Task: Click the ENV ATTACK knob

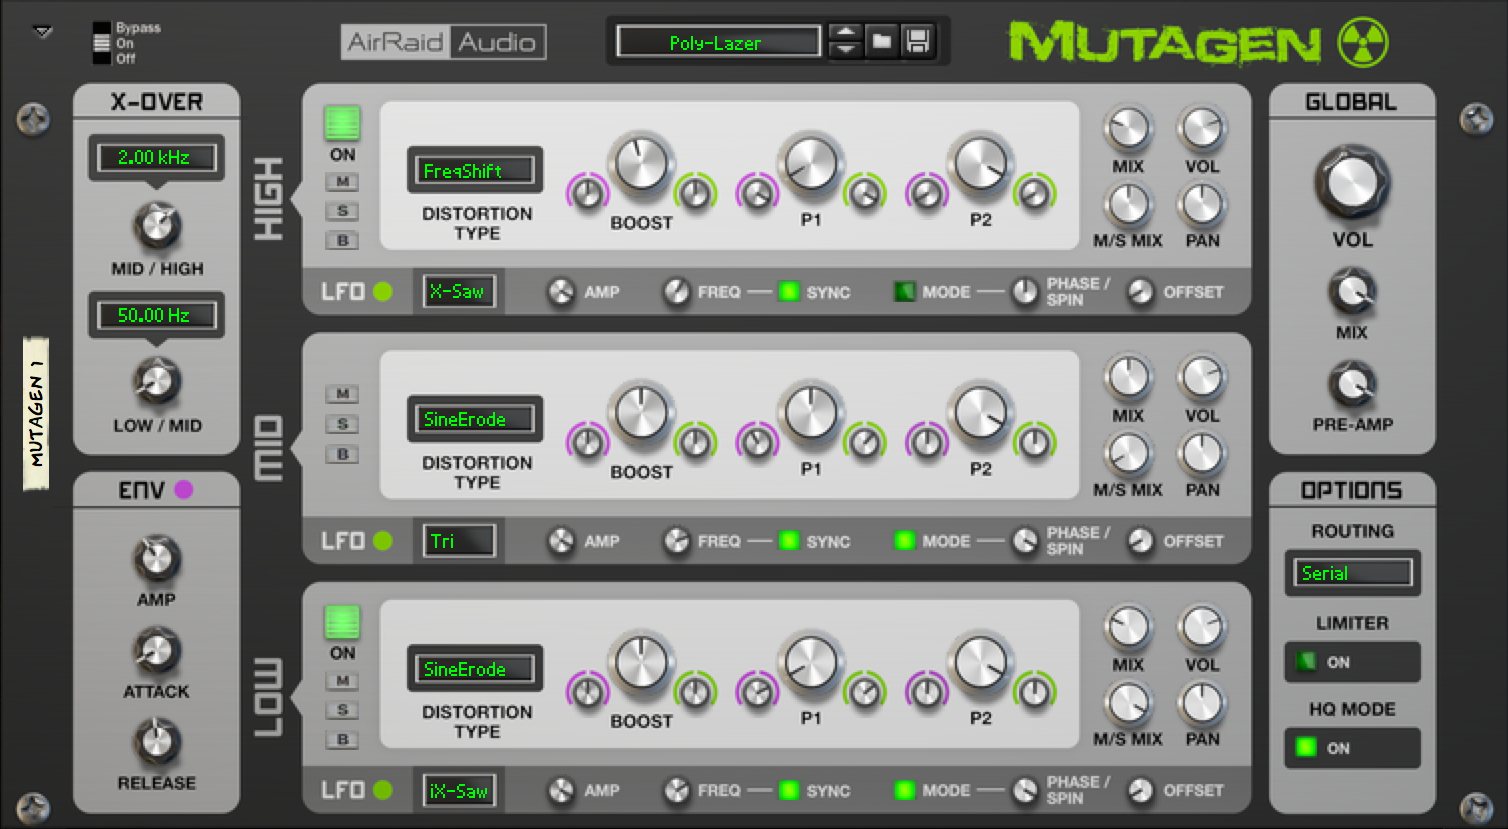Action: (x=156, y=651)
